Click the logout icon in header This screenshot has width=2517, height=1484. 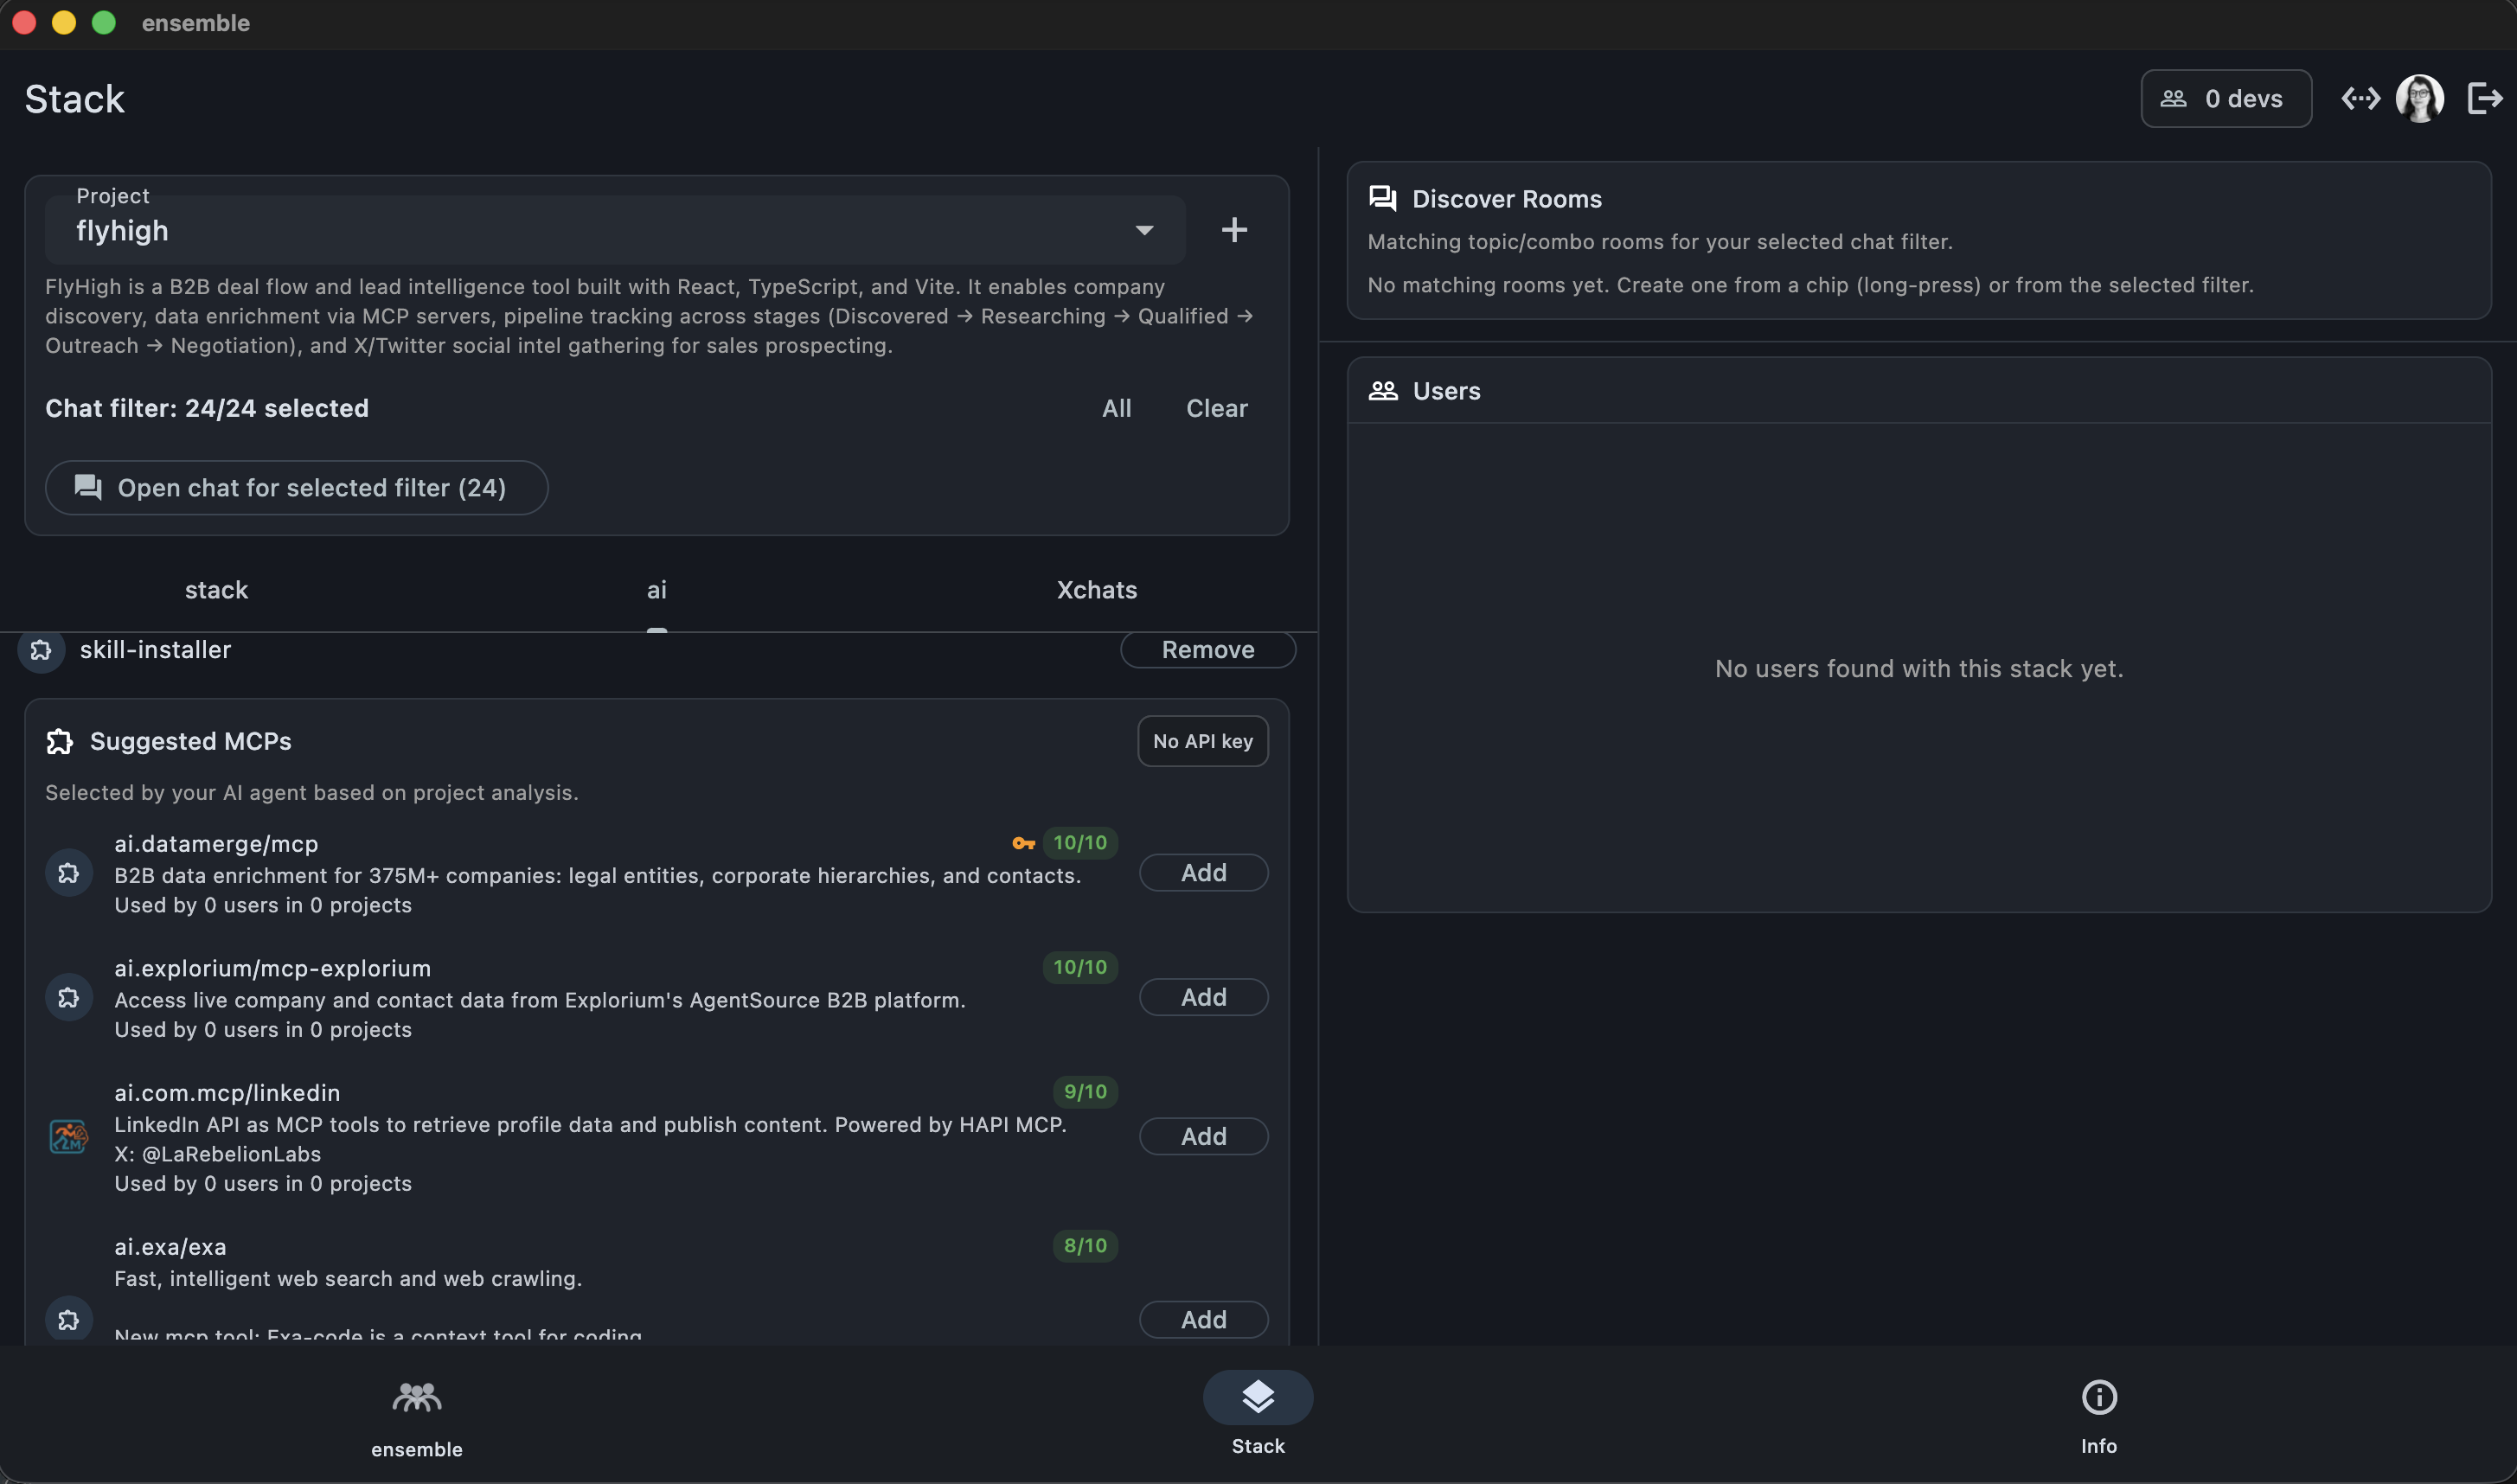[x=2484, y=99]
